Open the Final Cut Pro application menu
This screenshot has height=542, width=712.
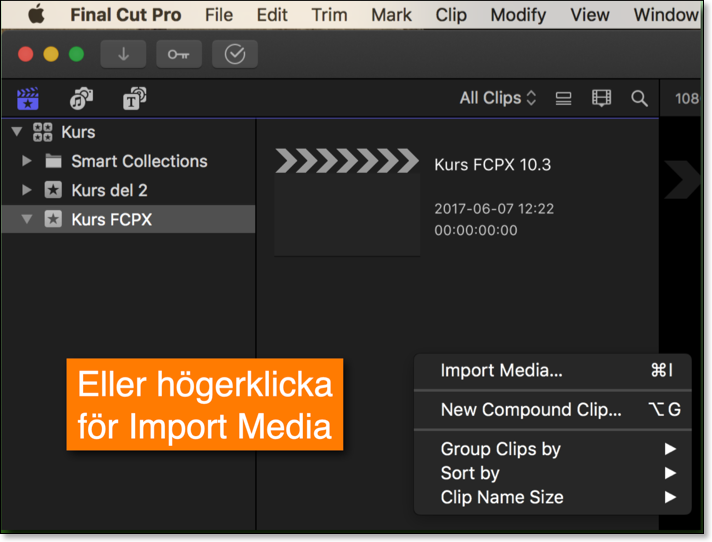126,15
